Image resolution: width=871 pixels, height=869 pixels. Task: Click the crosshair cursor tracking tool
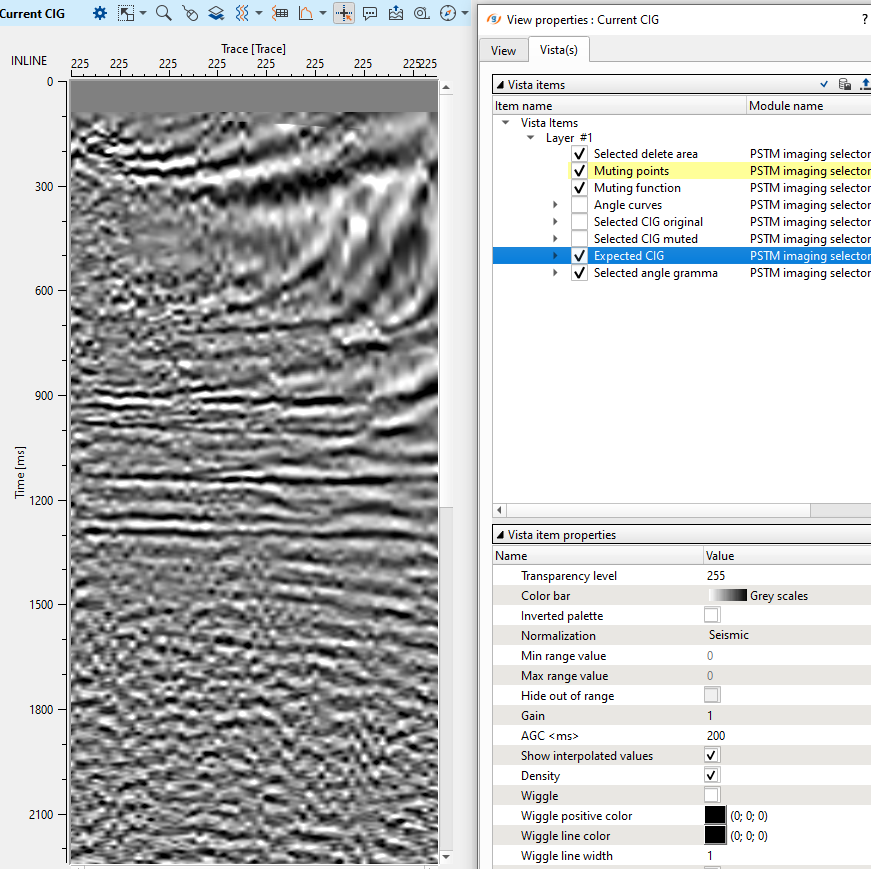click(344, 13)
